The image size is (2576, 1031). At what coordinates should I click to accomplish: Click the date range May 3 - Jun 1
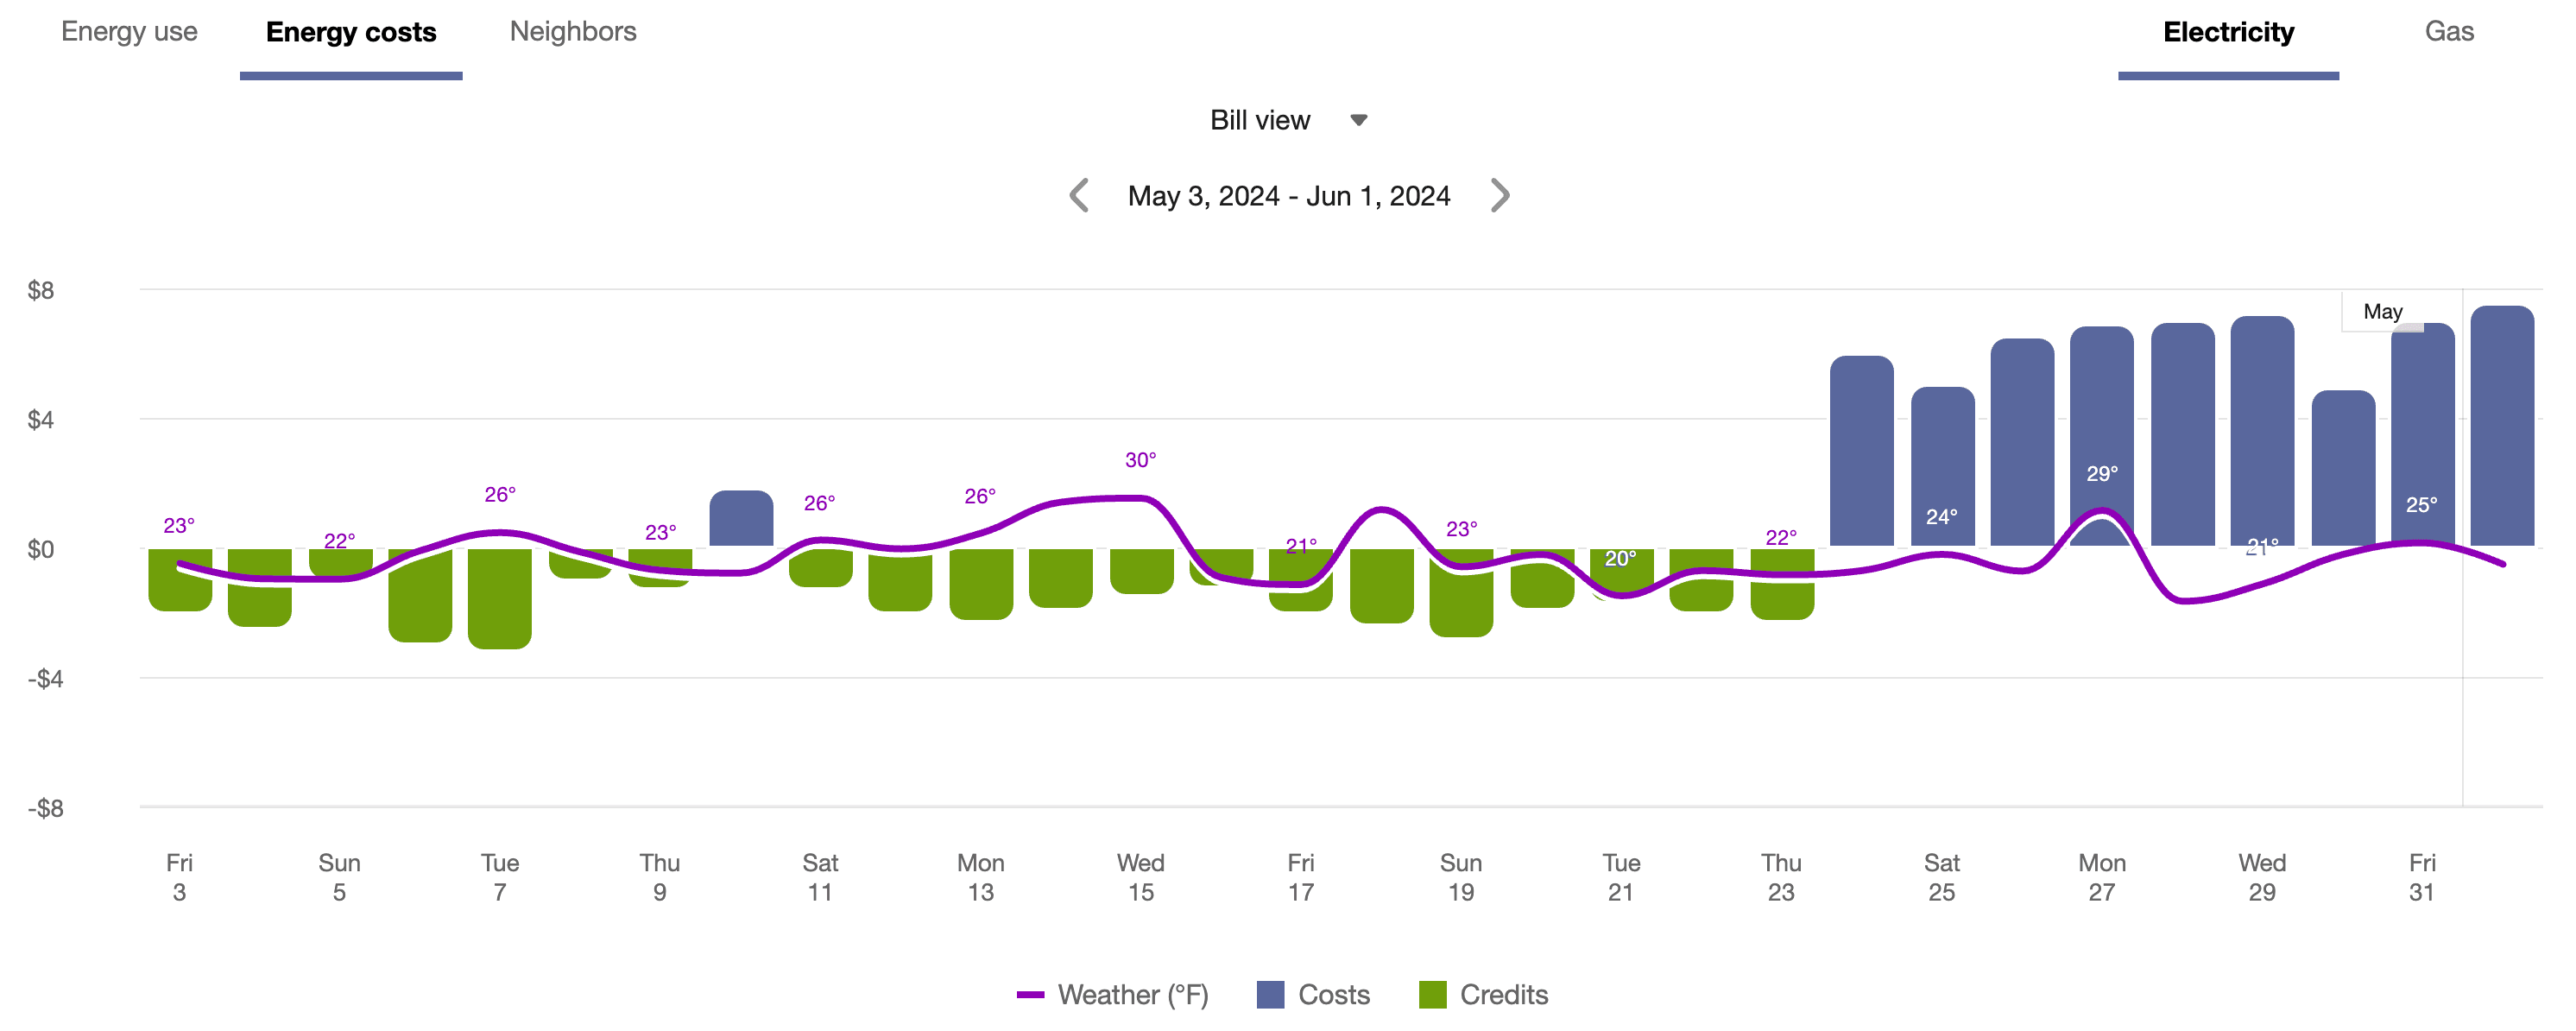coord(1288,195)
